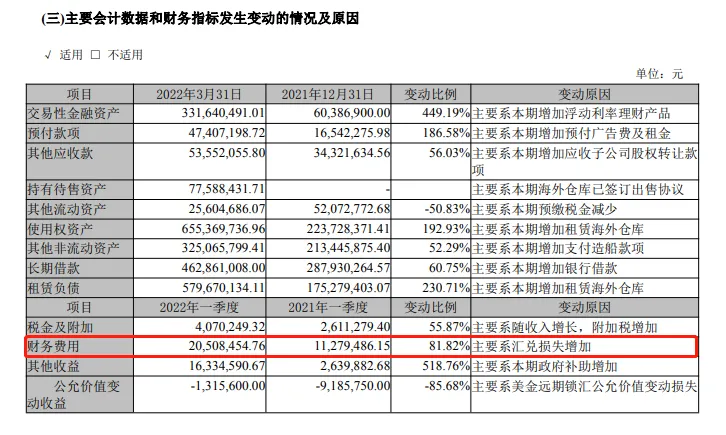Click the 持有待售资产 row label
The image size is (726, 435).
(x=67, y=189)
